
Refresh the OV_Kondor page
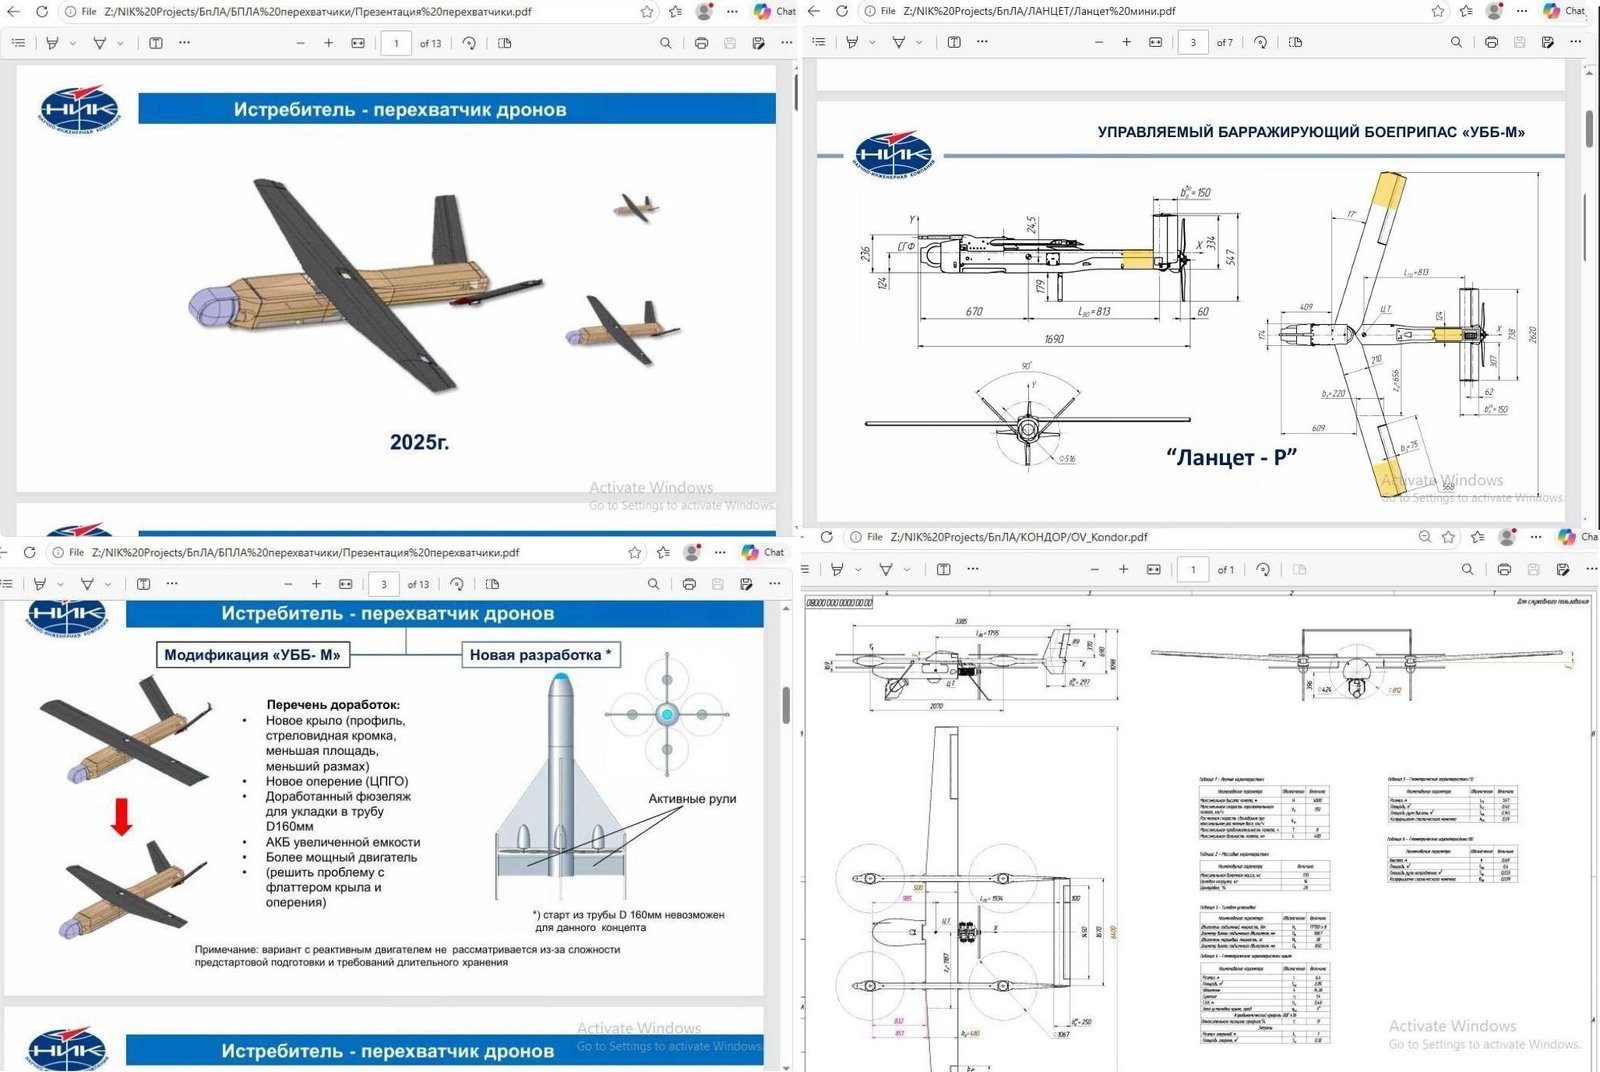[x=827, y=537]
